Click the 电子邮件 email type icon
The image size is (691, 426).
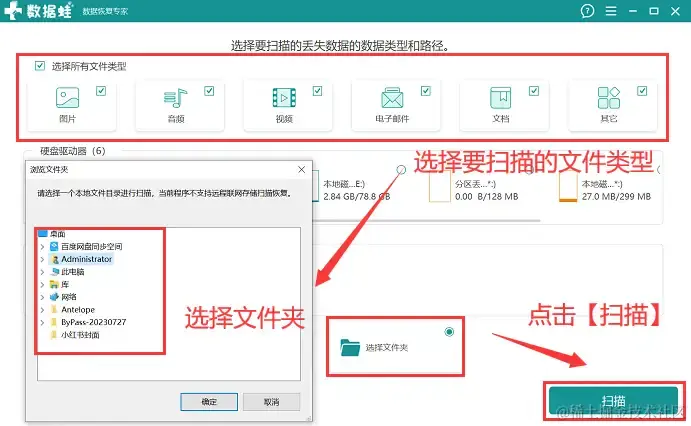[392, 98]
